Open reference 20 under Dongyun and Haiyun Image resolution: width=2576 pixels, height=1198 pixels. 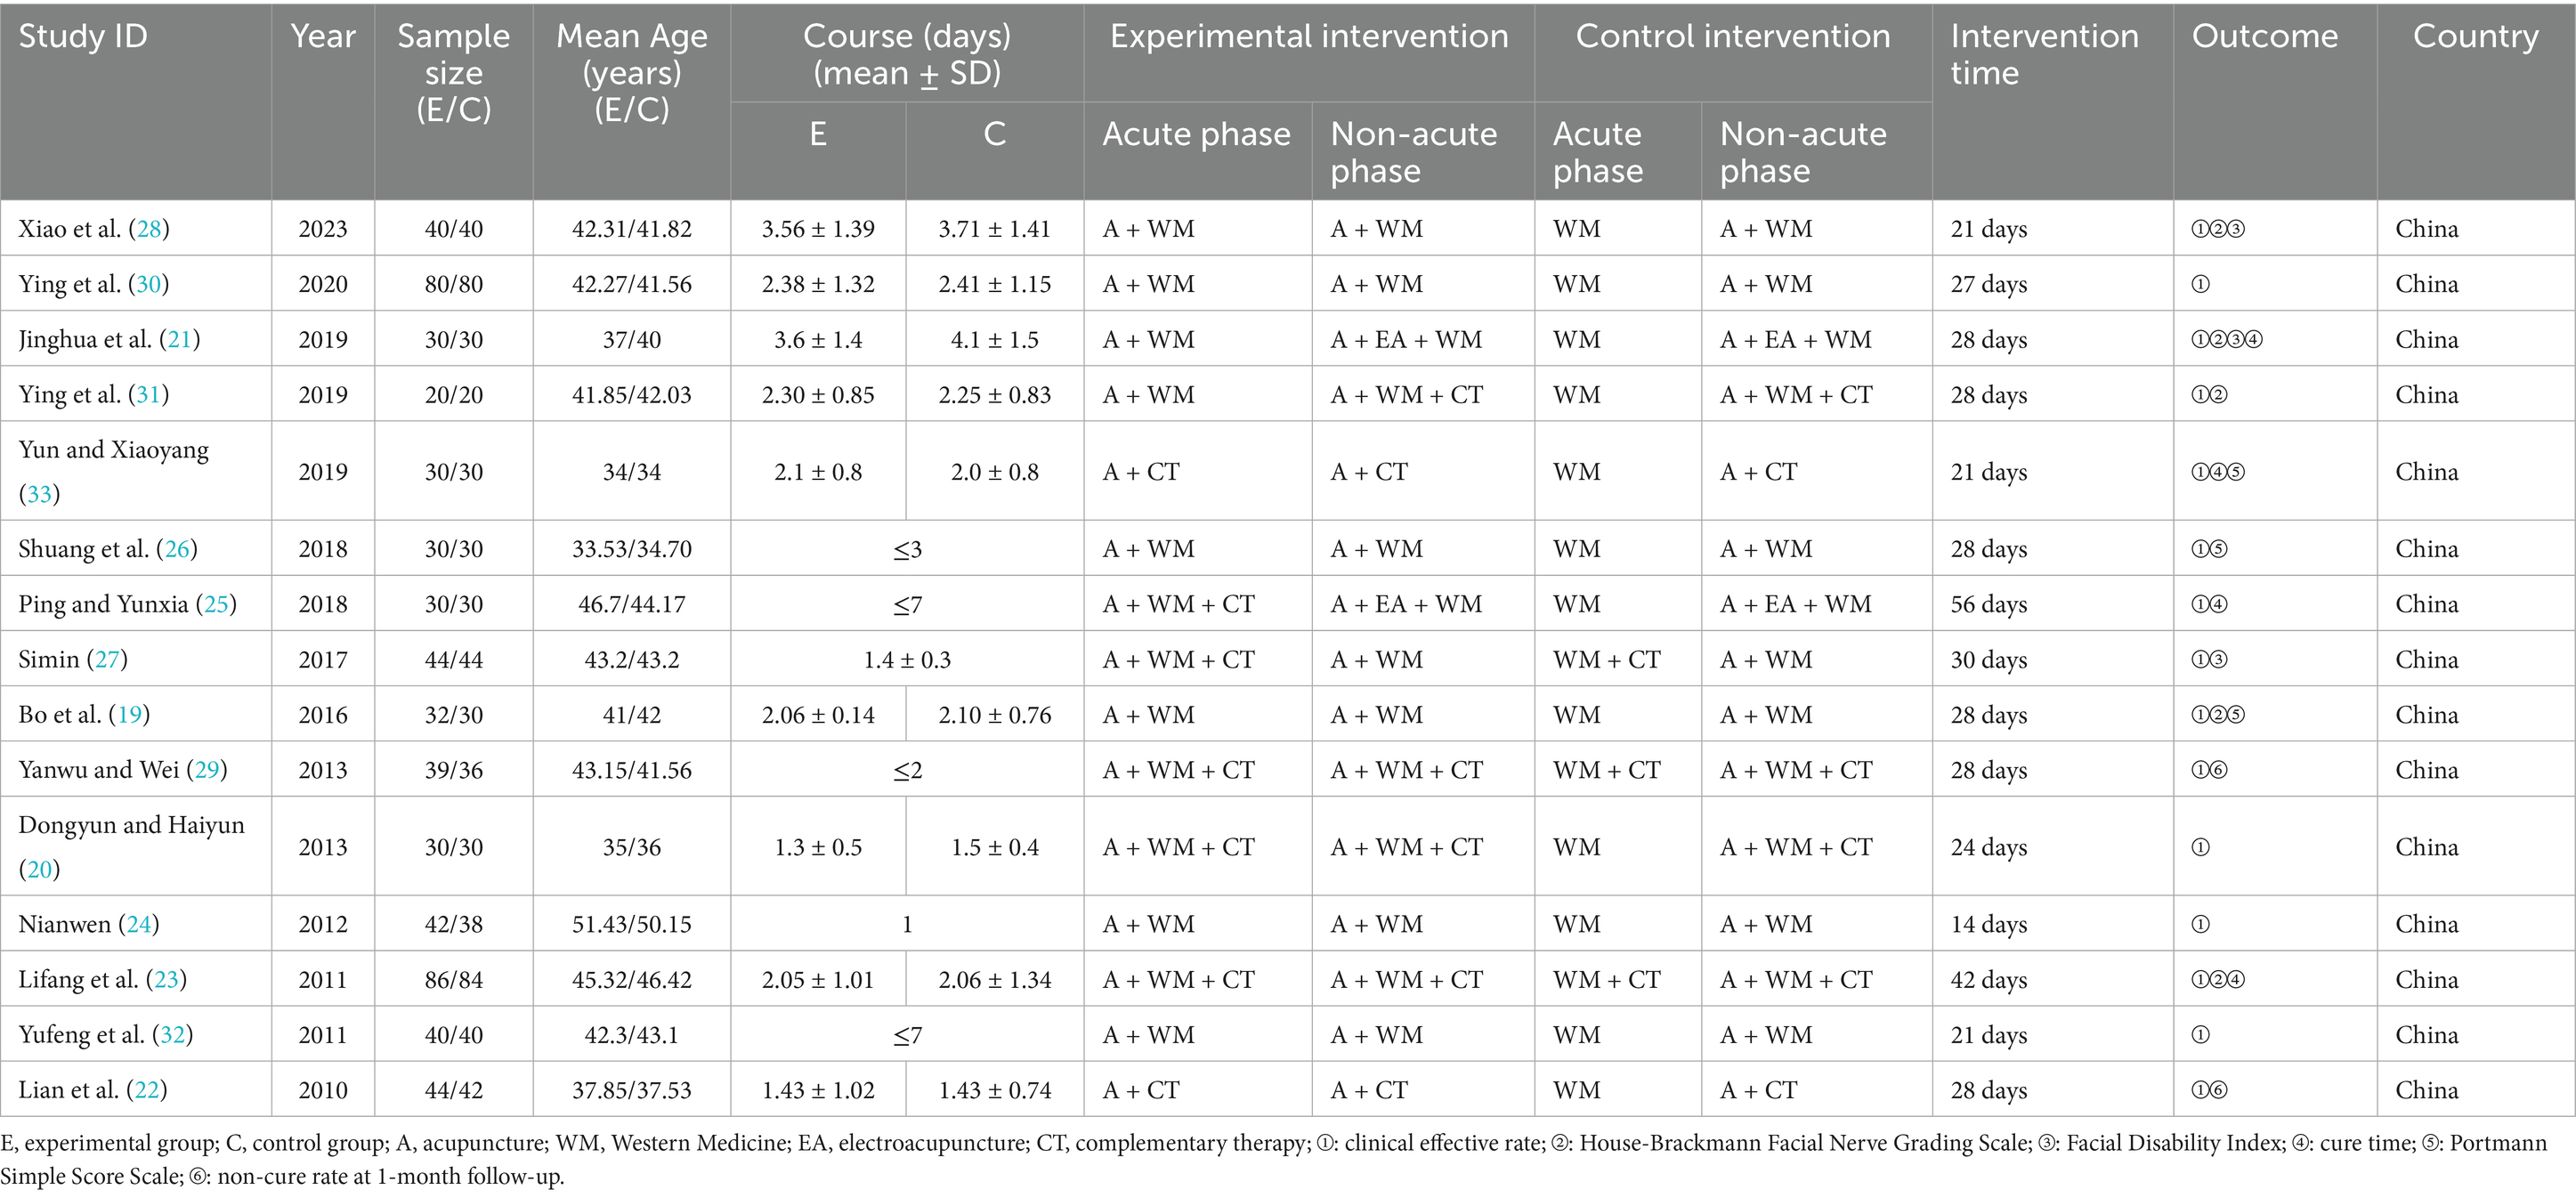click(39, 869)
